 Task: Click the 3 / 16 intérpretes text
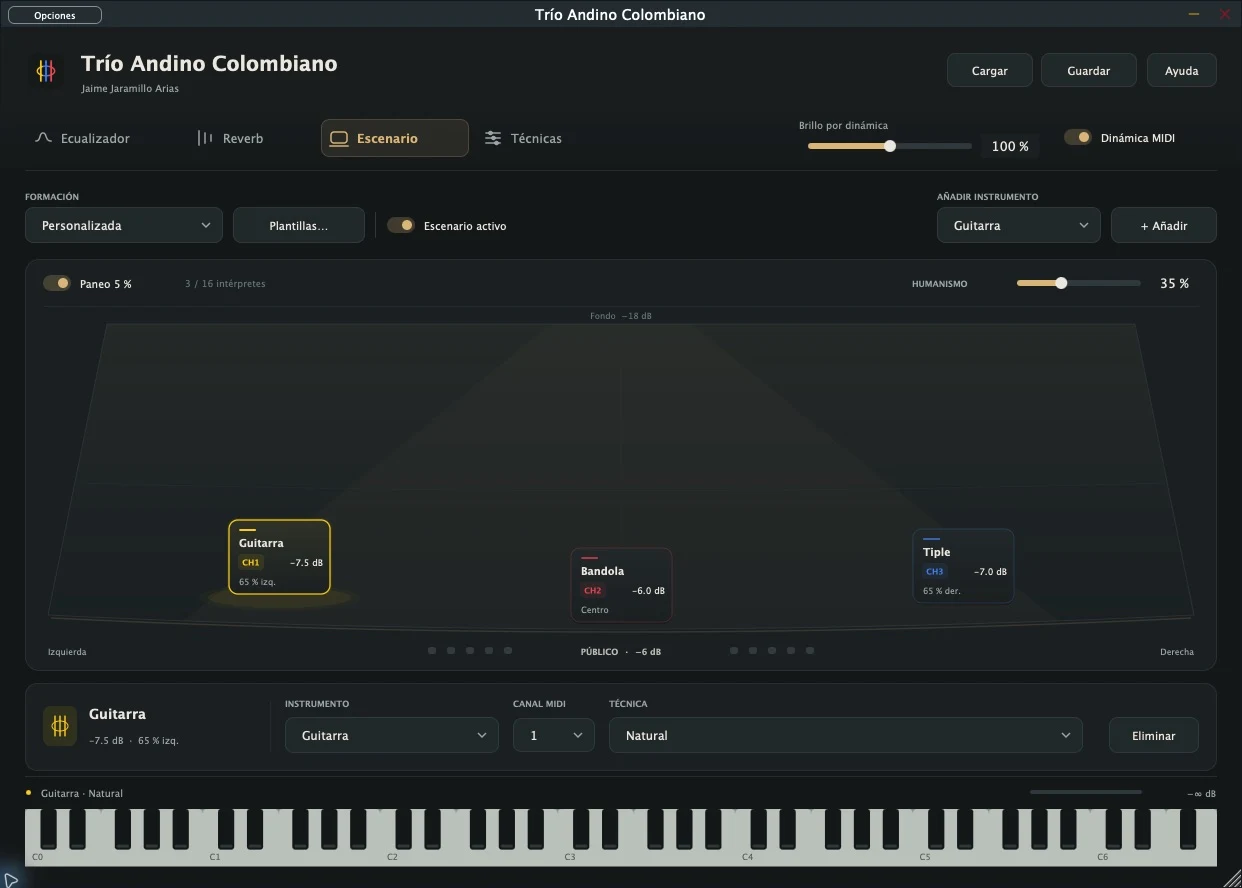[225, 284]
